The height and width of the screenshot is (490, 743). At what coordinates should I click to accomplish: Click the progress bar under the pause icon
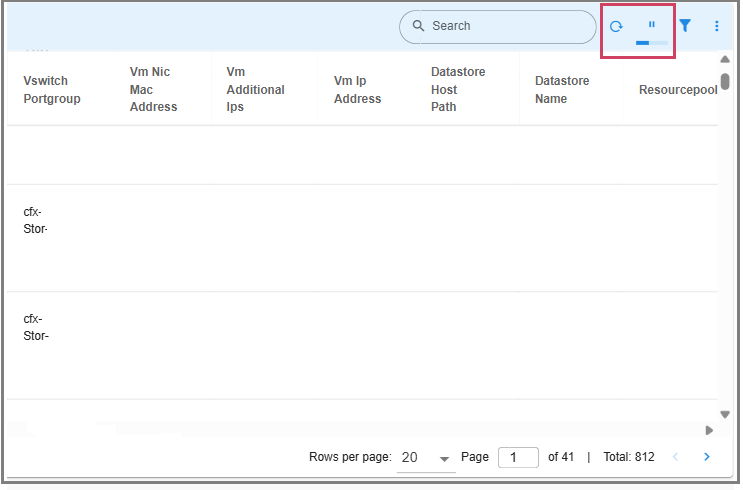click(652, 43)
